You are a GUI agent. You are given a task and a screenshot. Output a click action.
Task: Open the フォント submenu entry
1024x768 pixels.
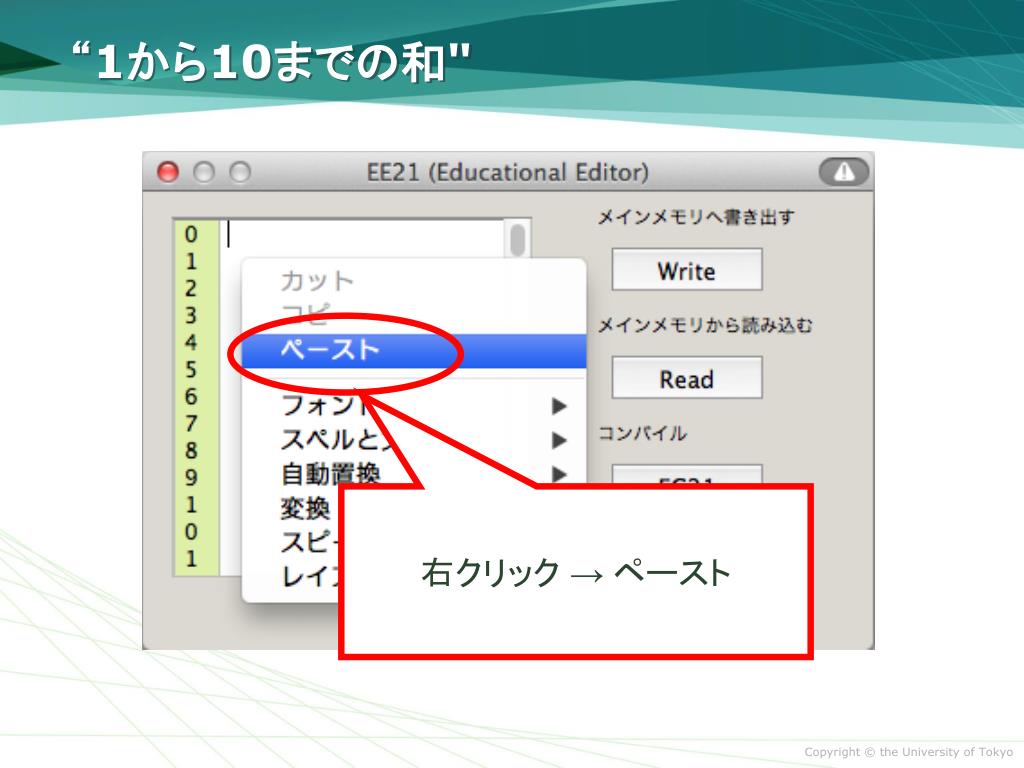pos(413,406)
